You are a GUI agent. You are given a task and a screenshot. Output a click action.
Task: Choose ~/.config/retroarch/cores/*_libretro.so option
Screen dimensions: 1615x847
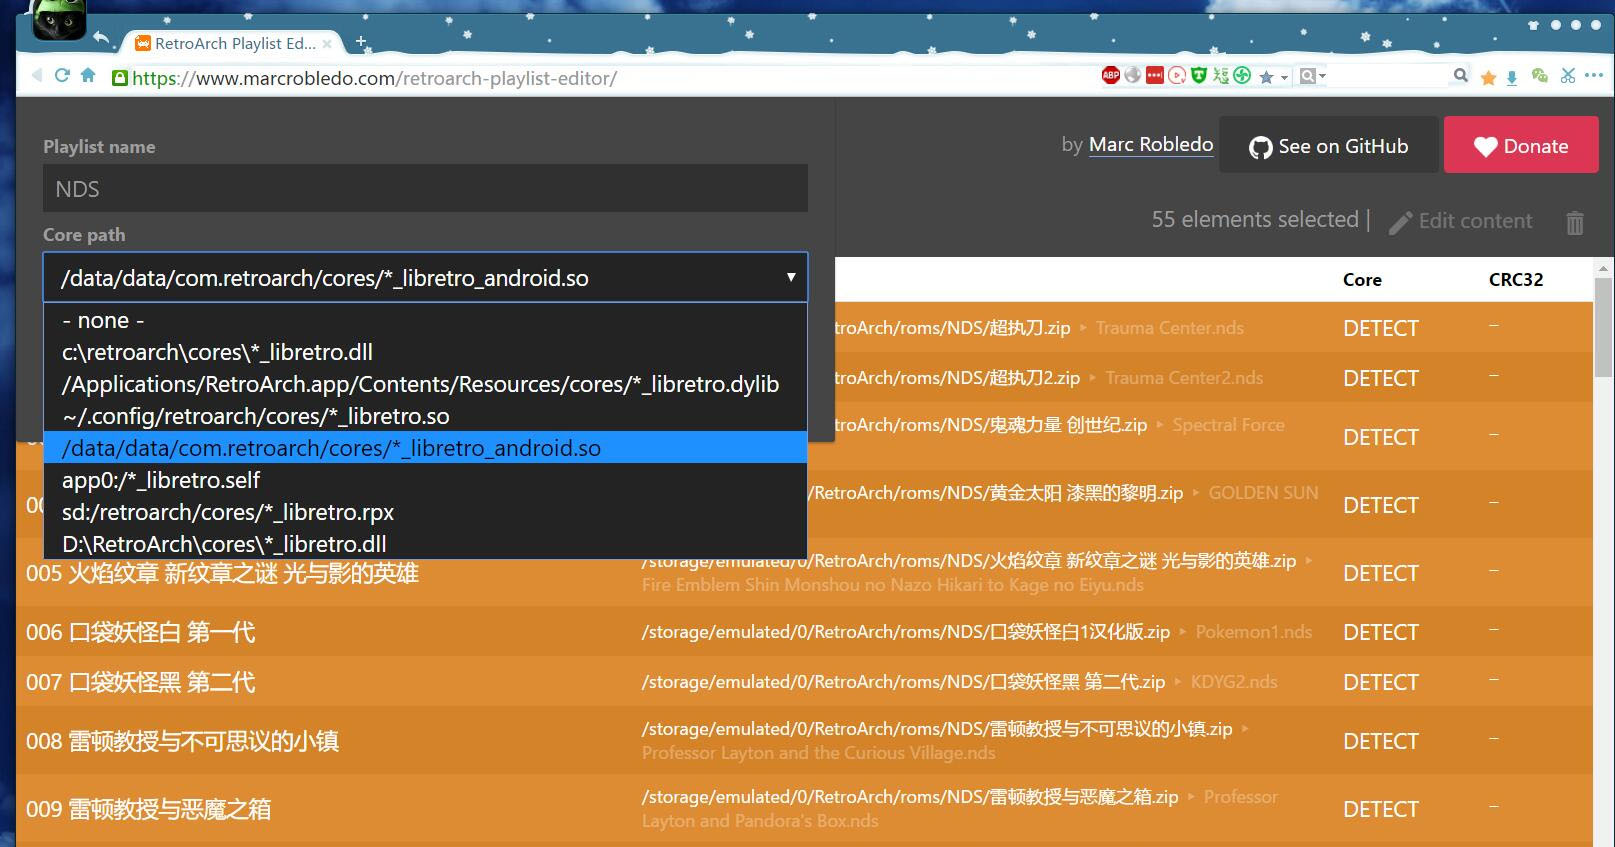425,416
